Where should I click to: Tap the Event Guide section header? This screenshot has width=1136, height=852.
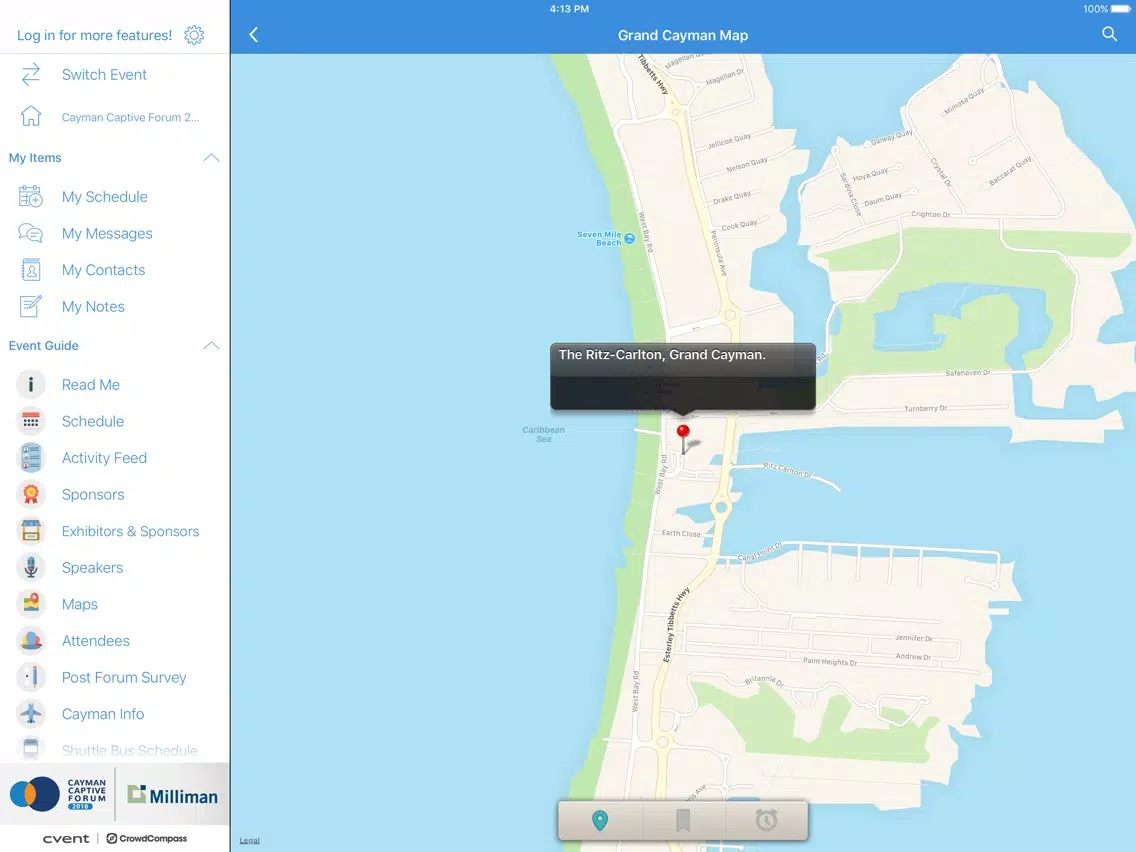tap(43, 346)
